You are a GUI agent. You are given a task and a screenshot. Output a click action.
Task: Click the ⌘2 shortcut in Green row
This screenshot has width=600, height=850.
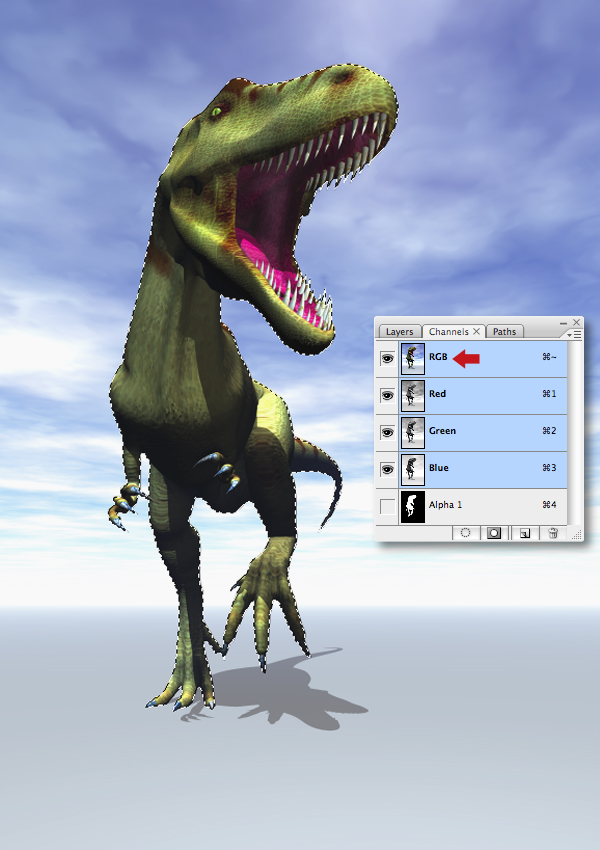pyautogui.click(x=549, y=430)
